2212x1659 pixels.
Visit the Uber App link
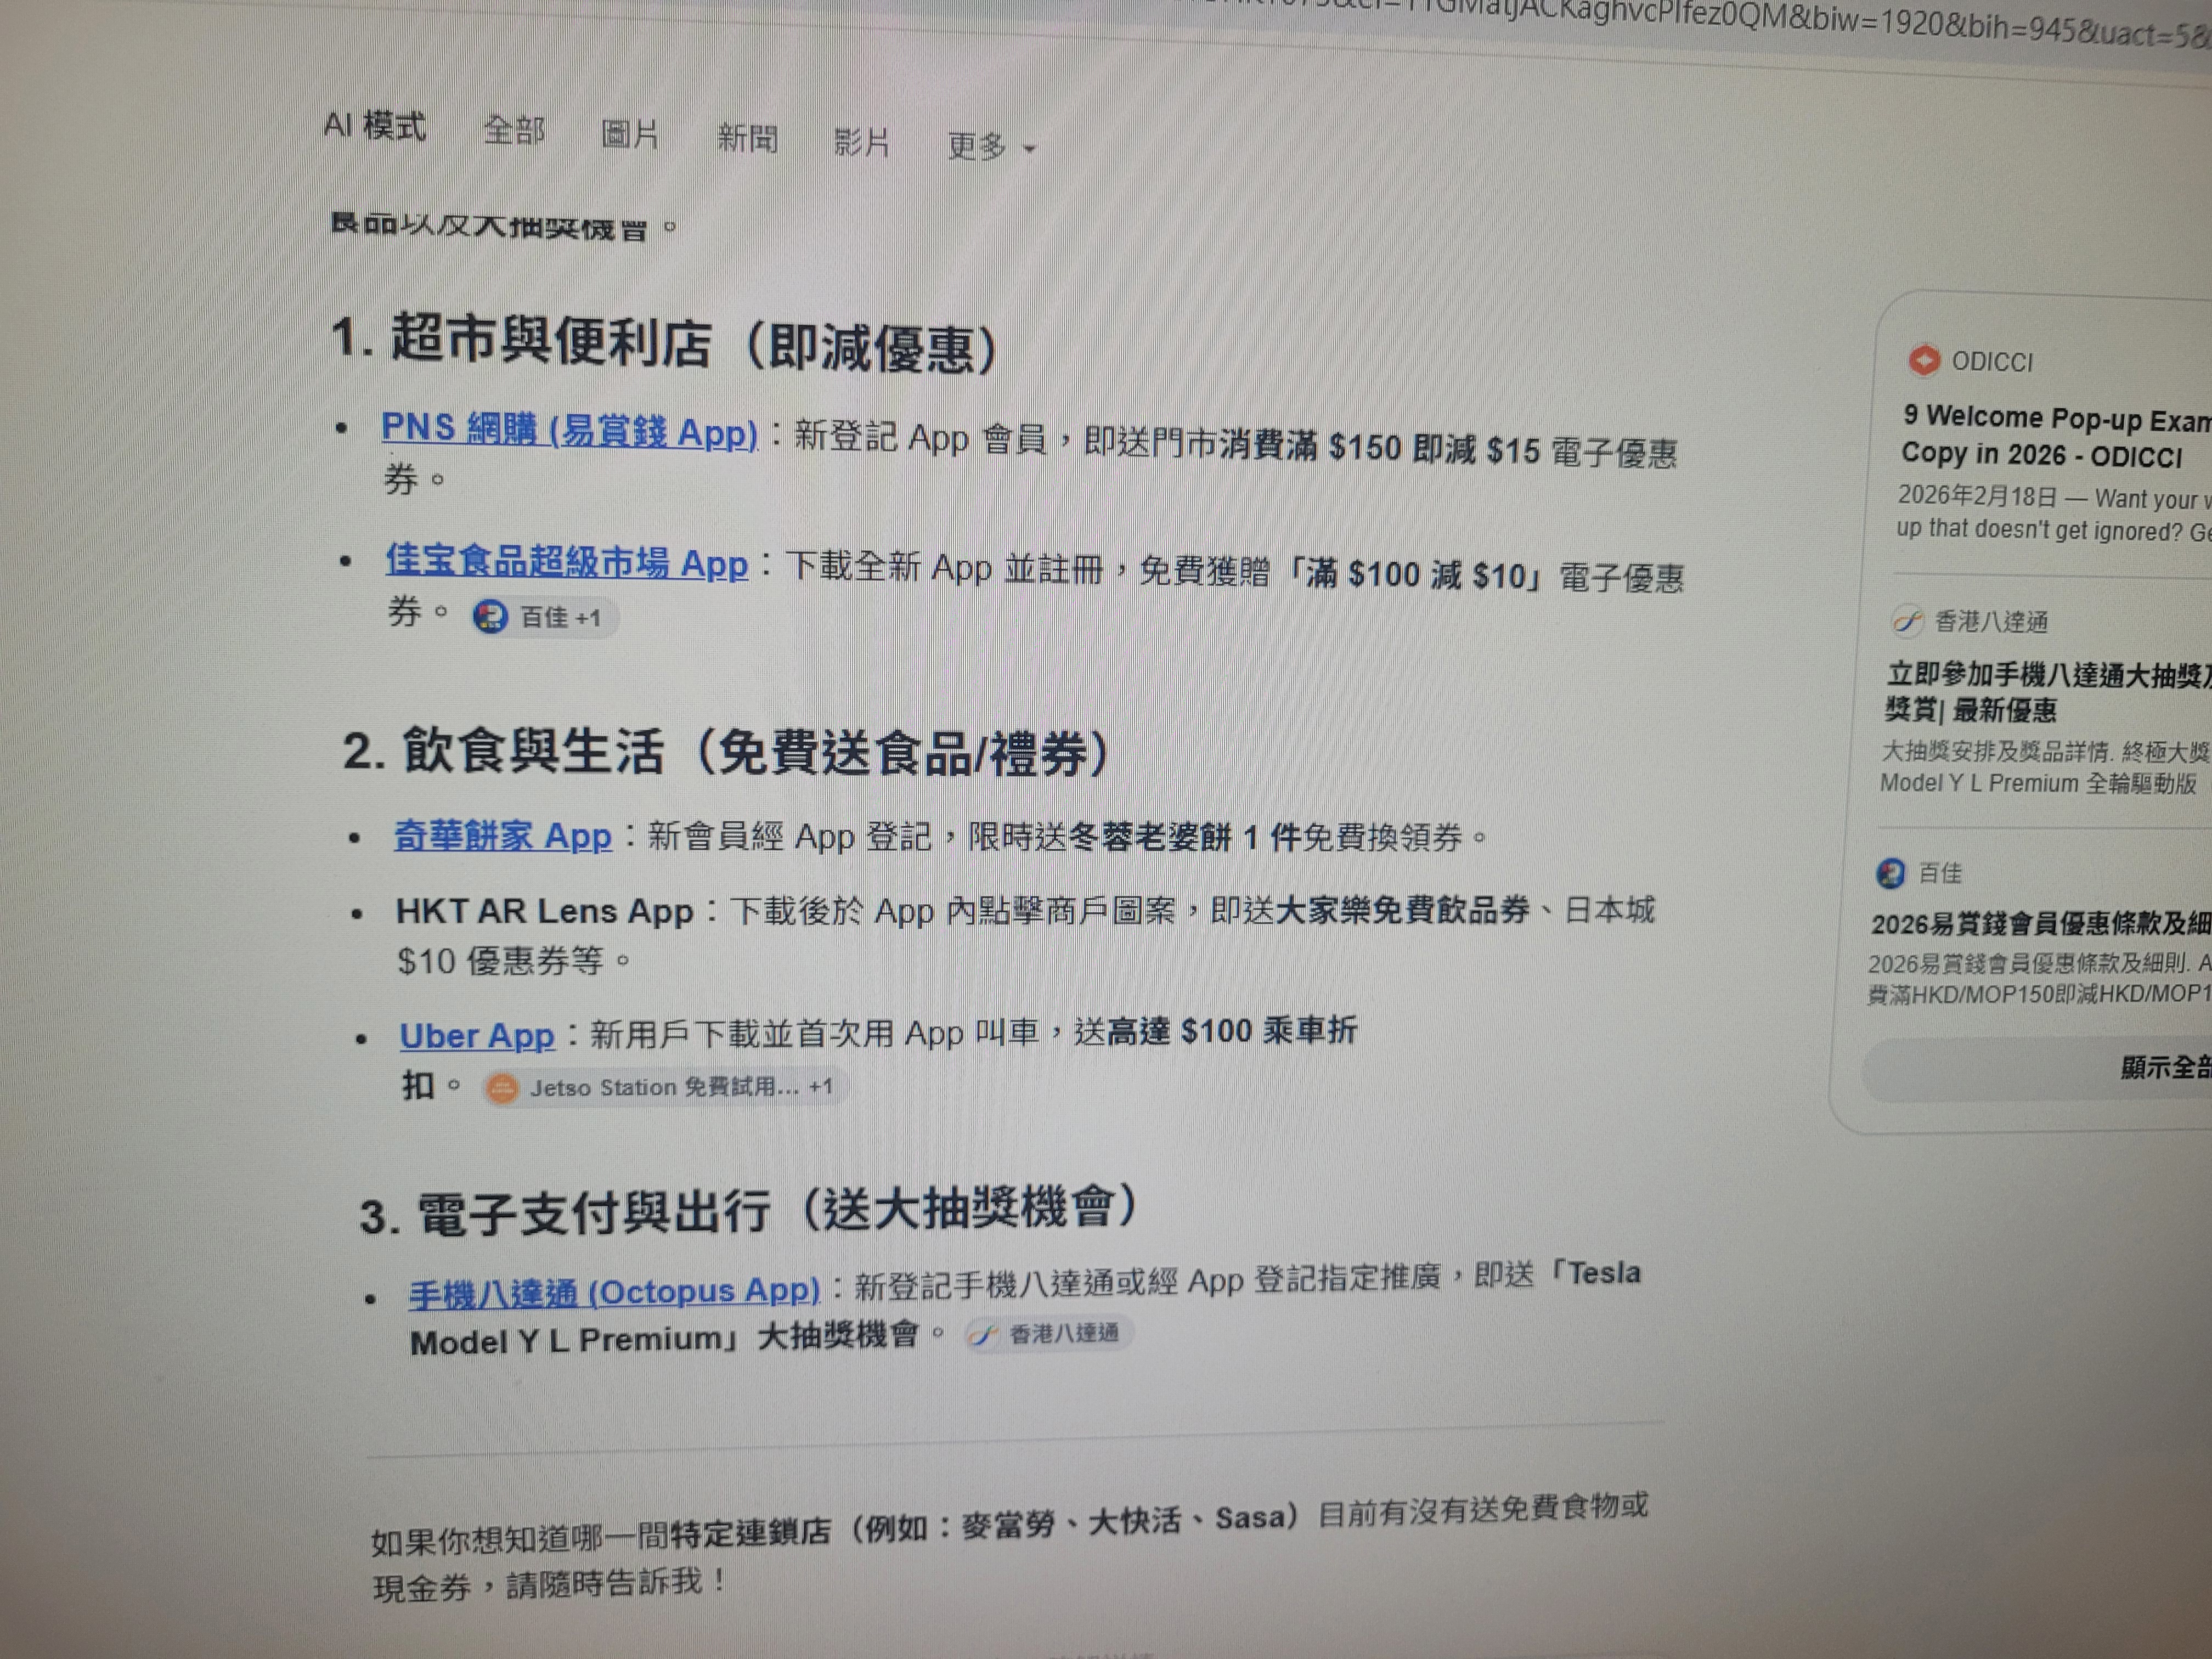[x=477, y=1036]
